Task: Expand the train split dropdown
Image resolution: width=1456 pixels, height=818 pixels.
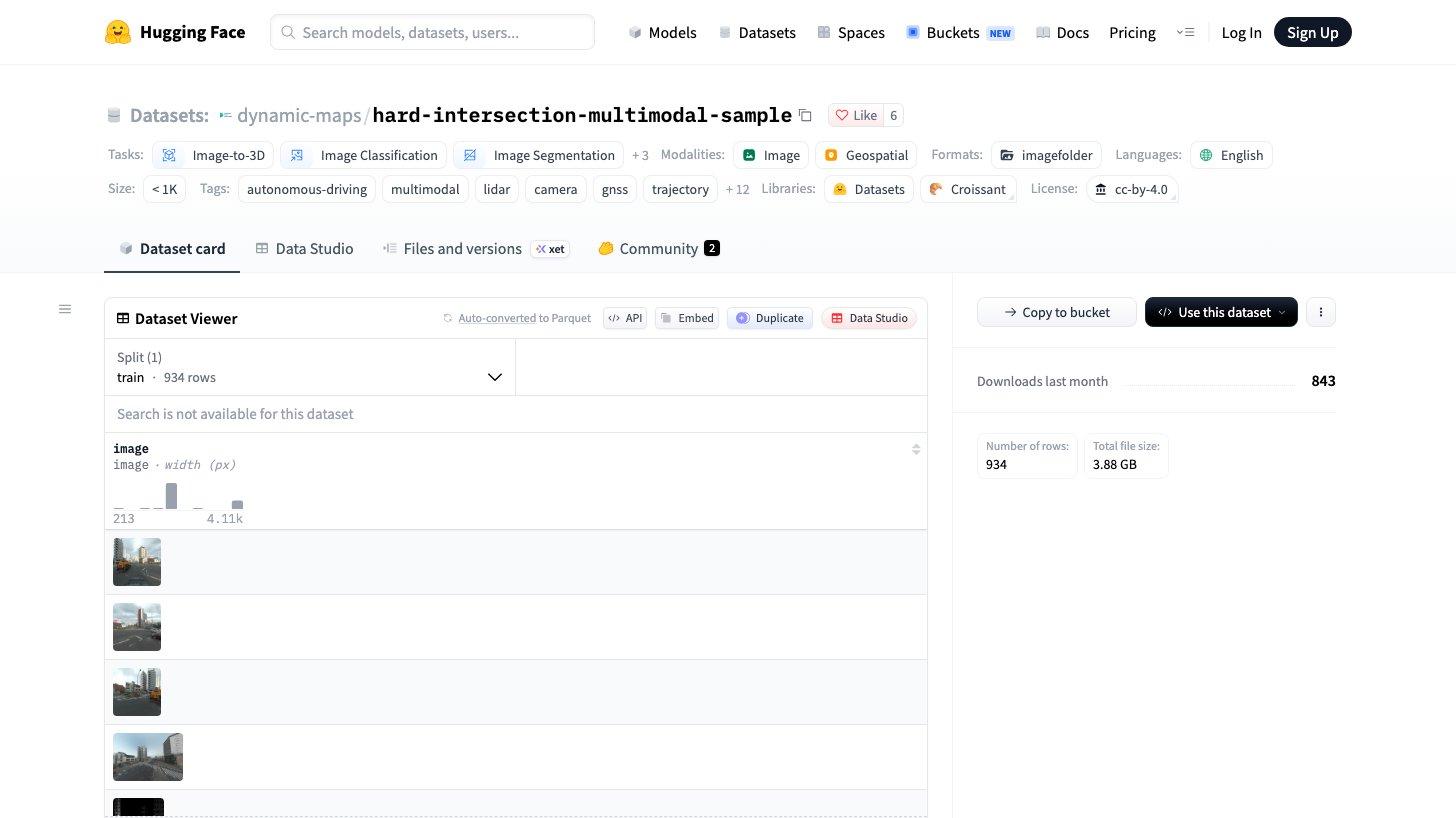Action: [310, 367]
